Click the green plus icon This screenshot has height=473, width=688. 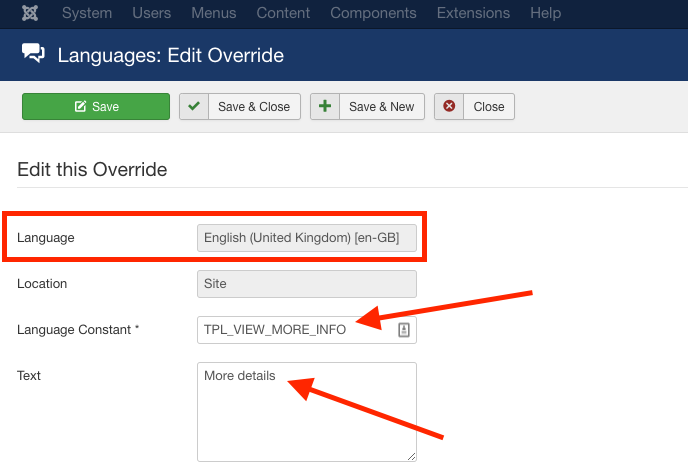tap(325, 106)
